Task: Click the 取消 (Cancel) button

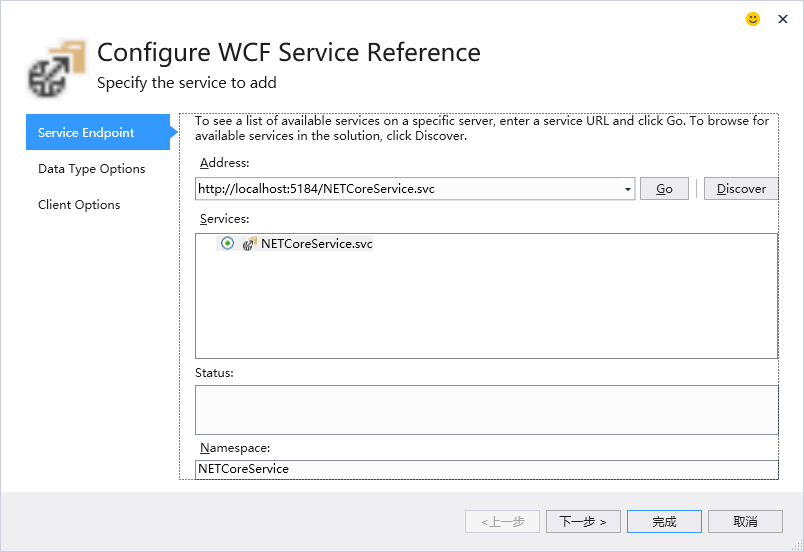Action: (x=745, y=521)
